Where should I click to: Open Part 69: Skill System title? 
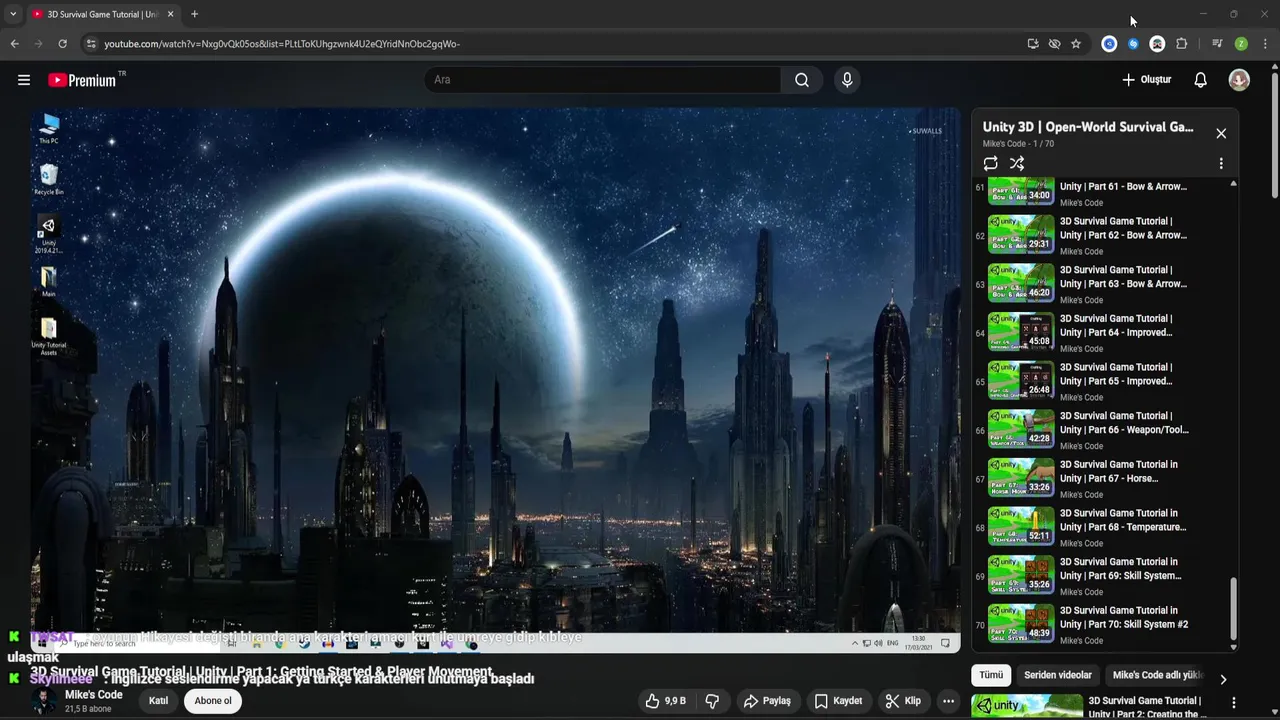[x=1120, y=568]
